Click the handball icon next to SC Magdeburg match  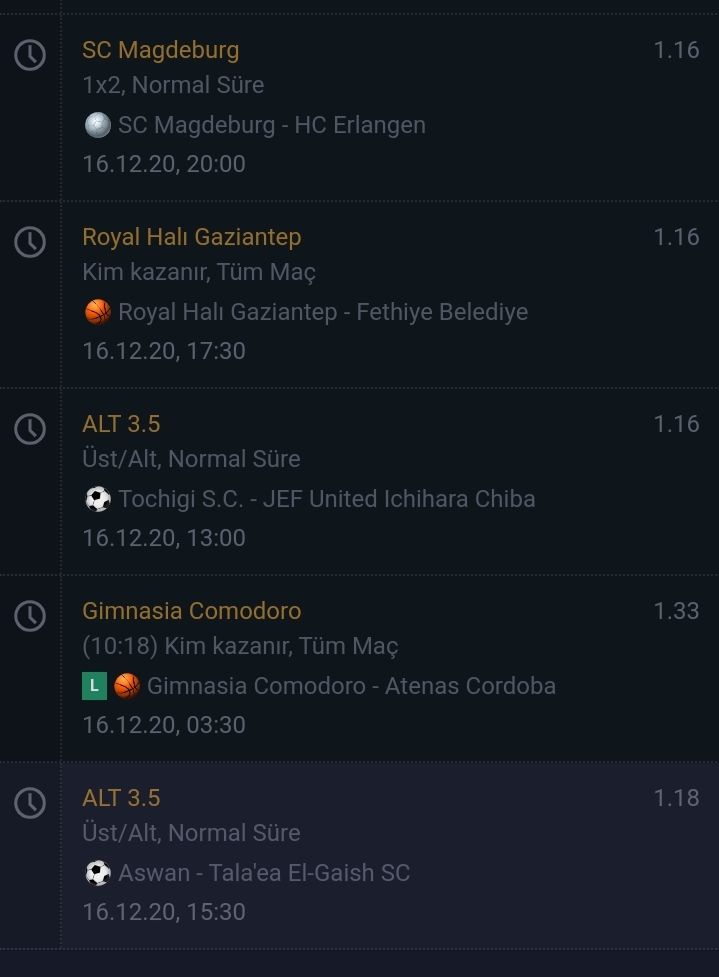click(98, 125)
